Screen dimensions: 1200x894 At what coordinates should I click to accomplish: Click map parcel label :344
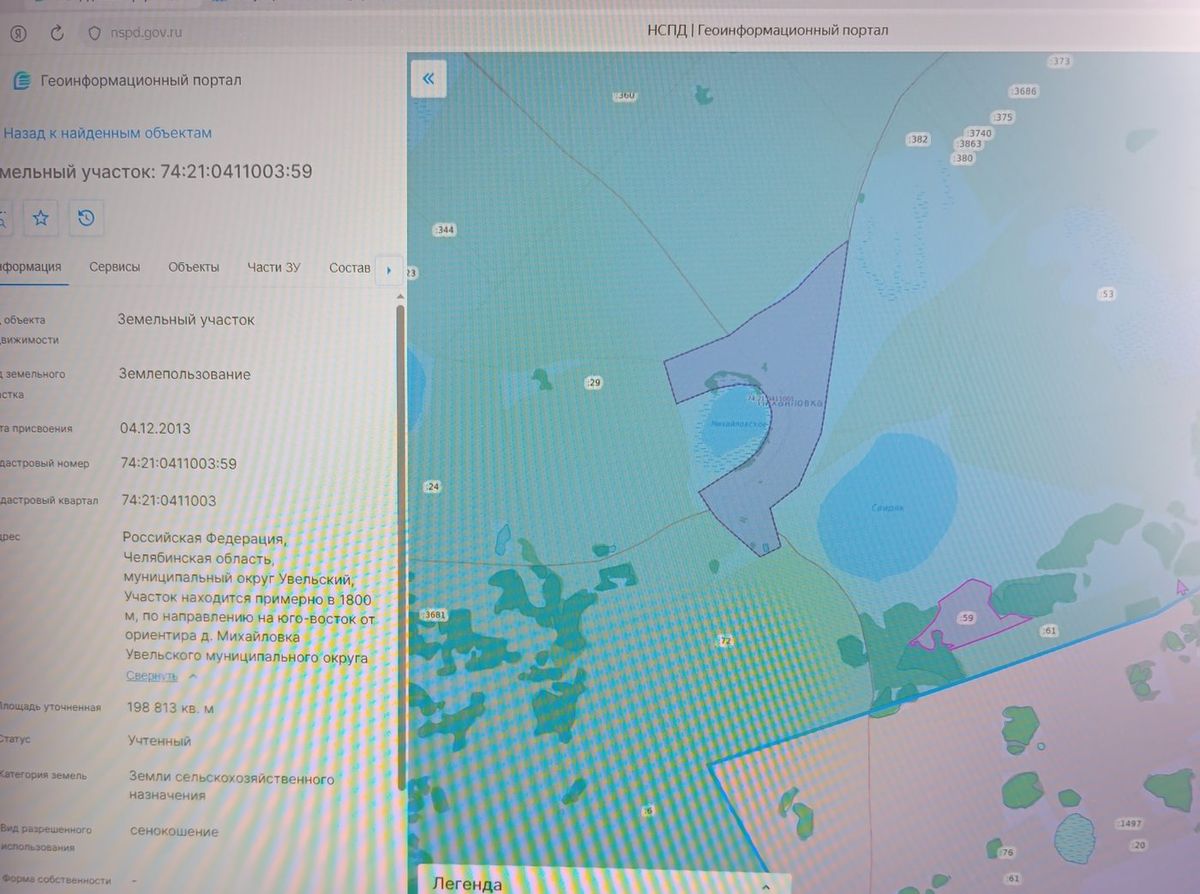pos(445,231)
